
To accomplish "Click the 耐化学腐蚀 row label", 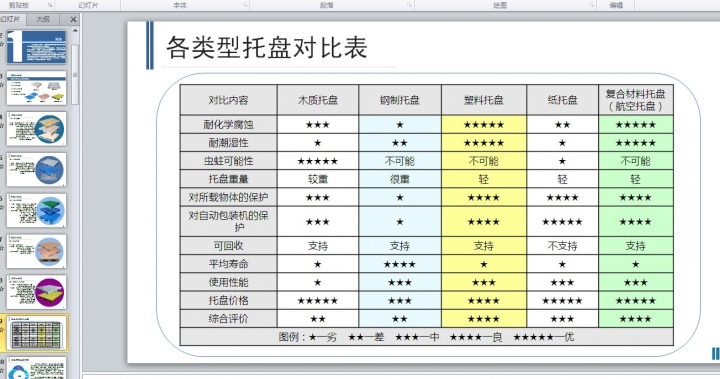I will 228,124.
